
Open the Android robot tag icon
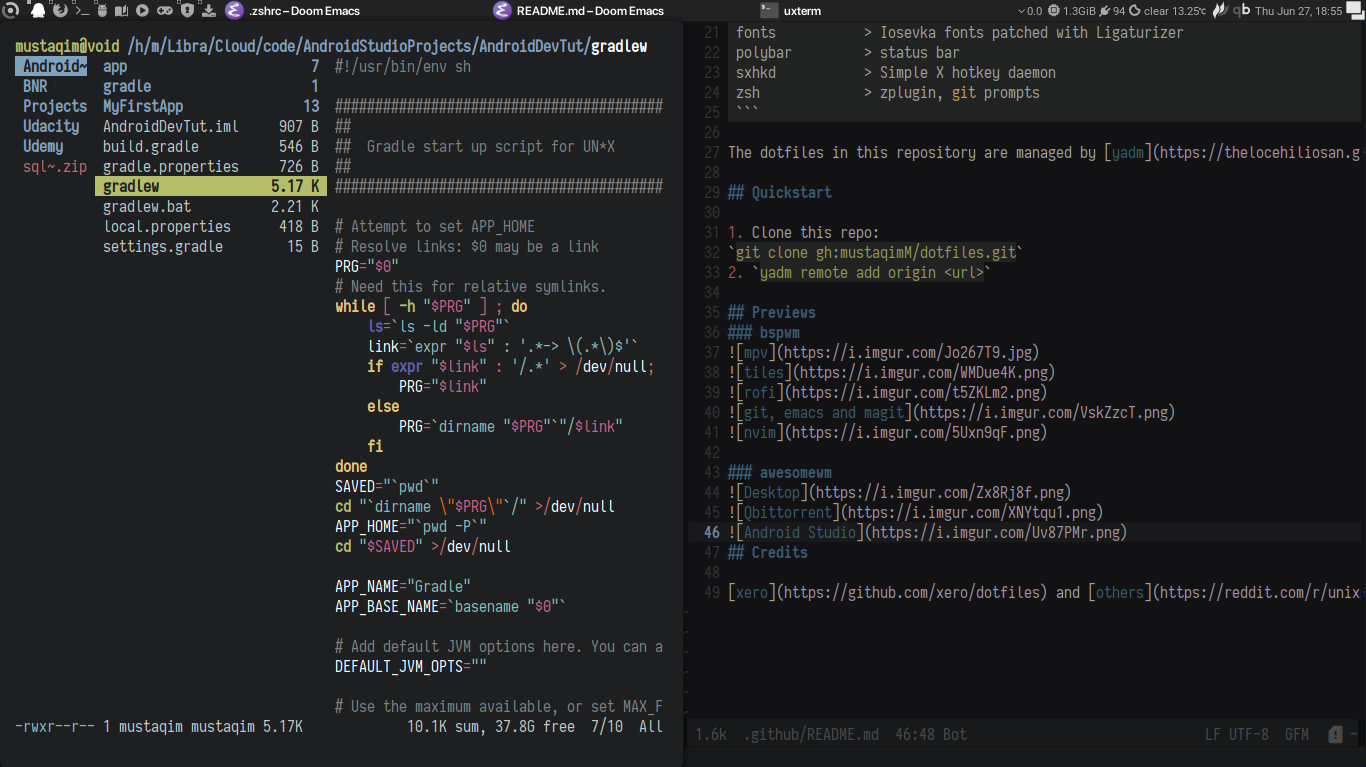click(102, 11)
